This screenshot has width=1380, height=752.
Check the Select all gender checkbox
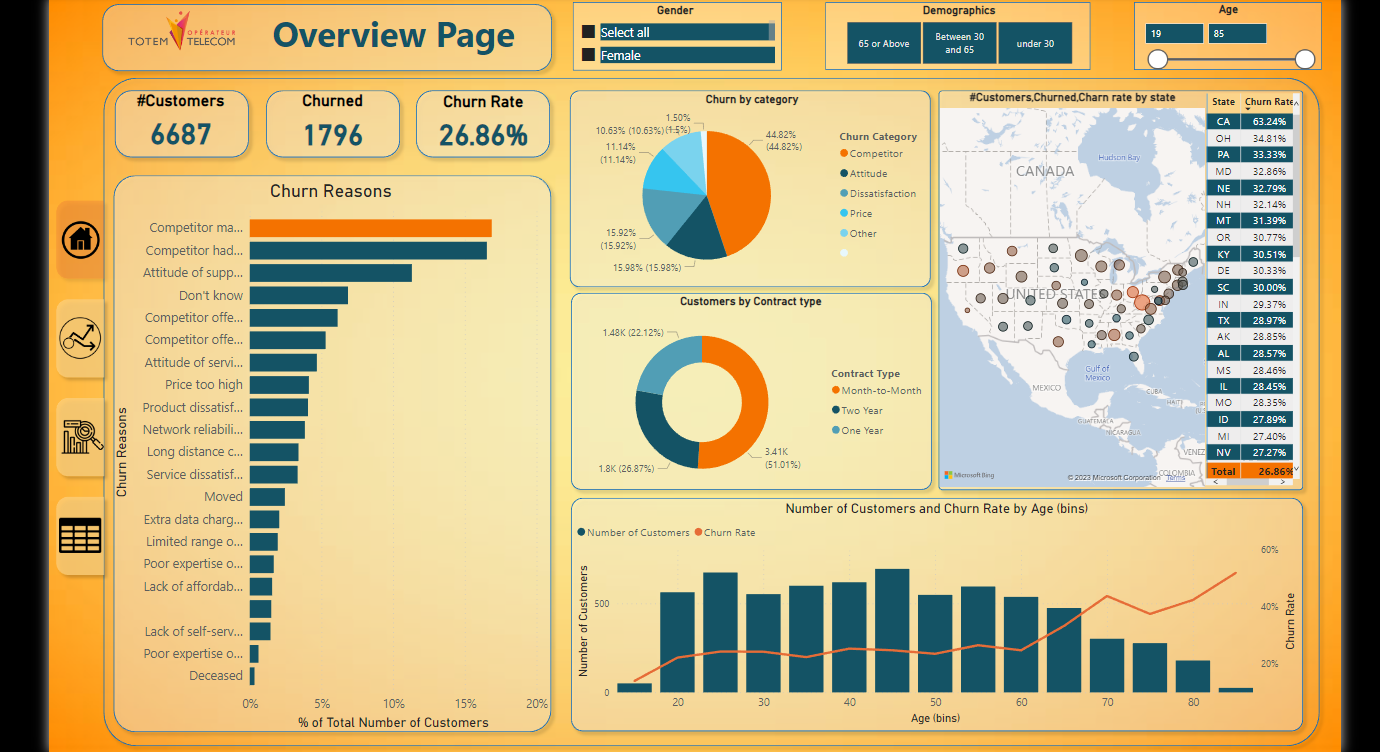(588, 32)
